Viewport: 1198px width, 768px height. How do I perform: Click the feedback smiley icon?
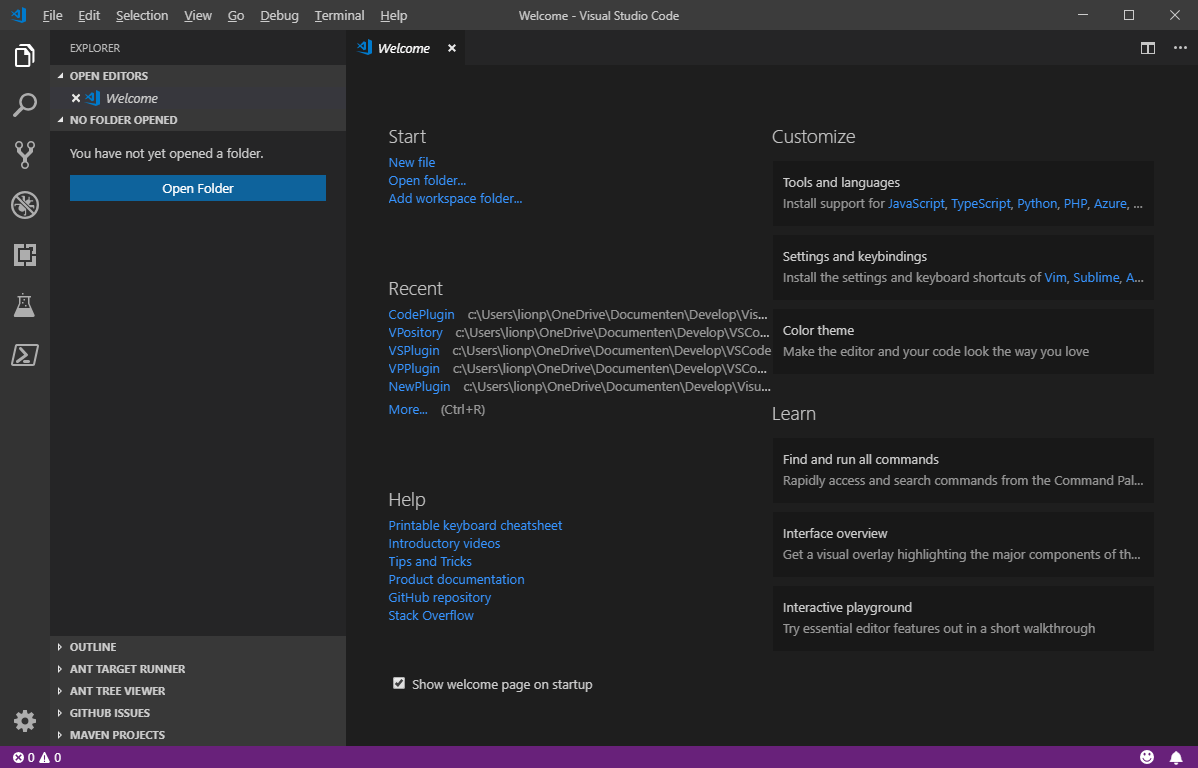point(1147,757)
